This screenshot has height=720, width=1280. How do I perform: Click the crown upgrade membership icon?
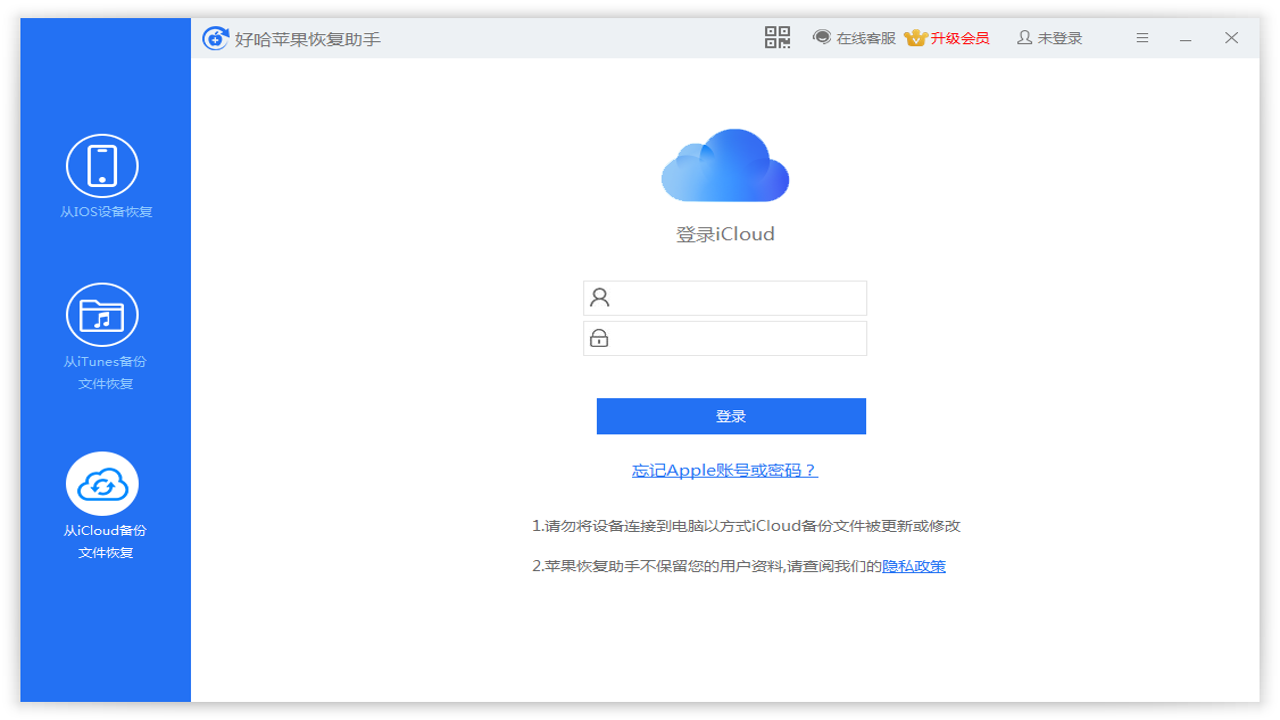[x=913, y=37]
